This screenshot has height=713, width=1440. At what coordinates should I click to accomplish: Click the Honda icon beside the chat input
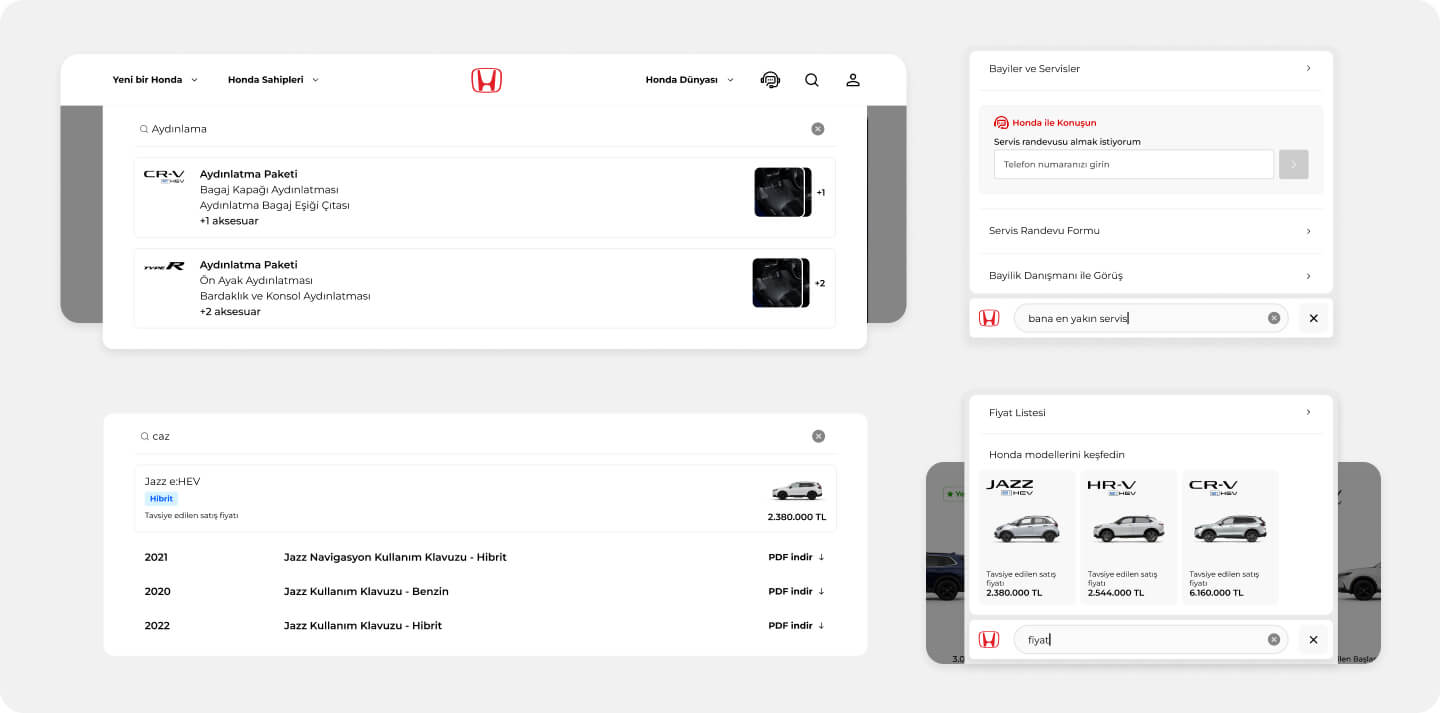(989, 318)
